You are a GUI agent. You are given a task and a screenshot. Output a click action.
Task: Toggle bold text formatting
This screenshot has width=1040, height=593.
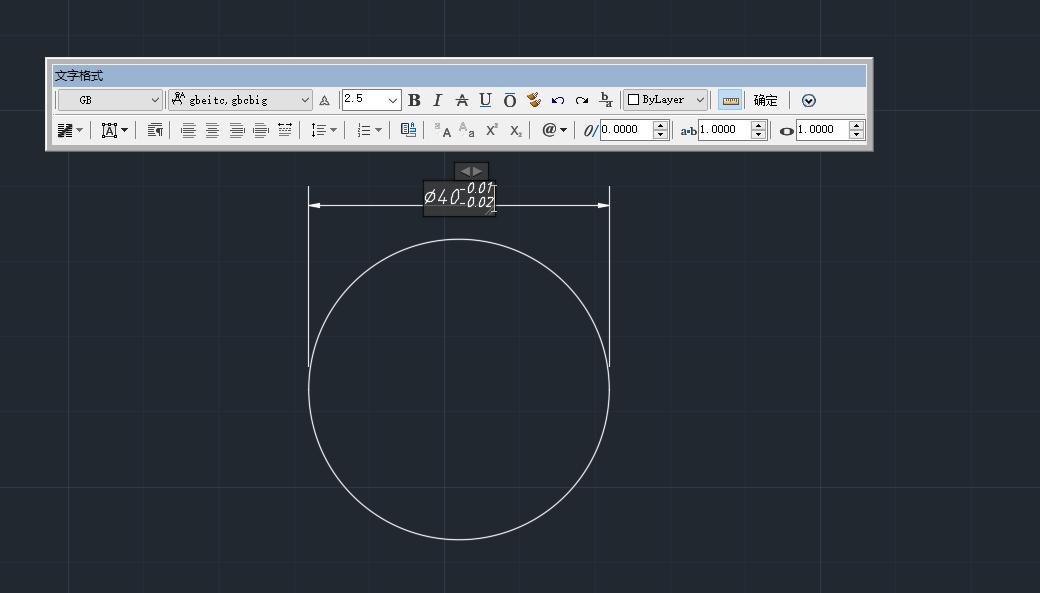414,100
